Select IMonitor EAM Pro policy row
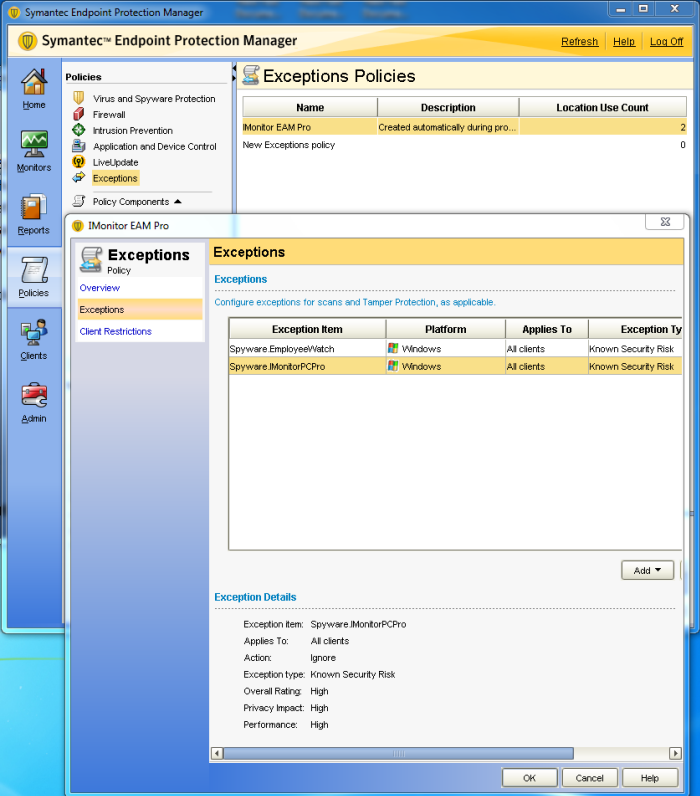Image resolution: width=700 pixels, height=796 pixels. point(464,127)
